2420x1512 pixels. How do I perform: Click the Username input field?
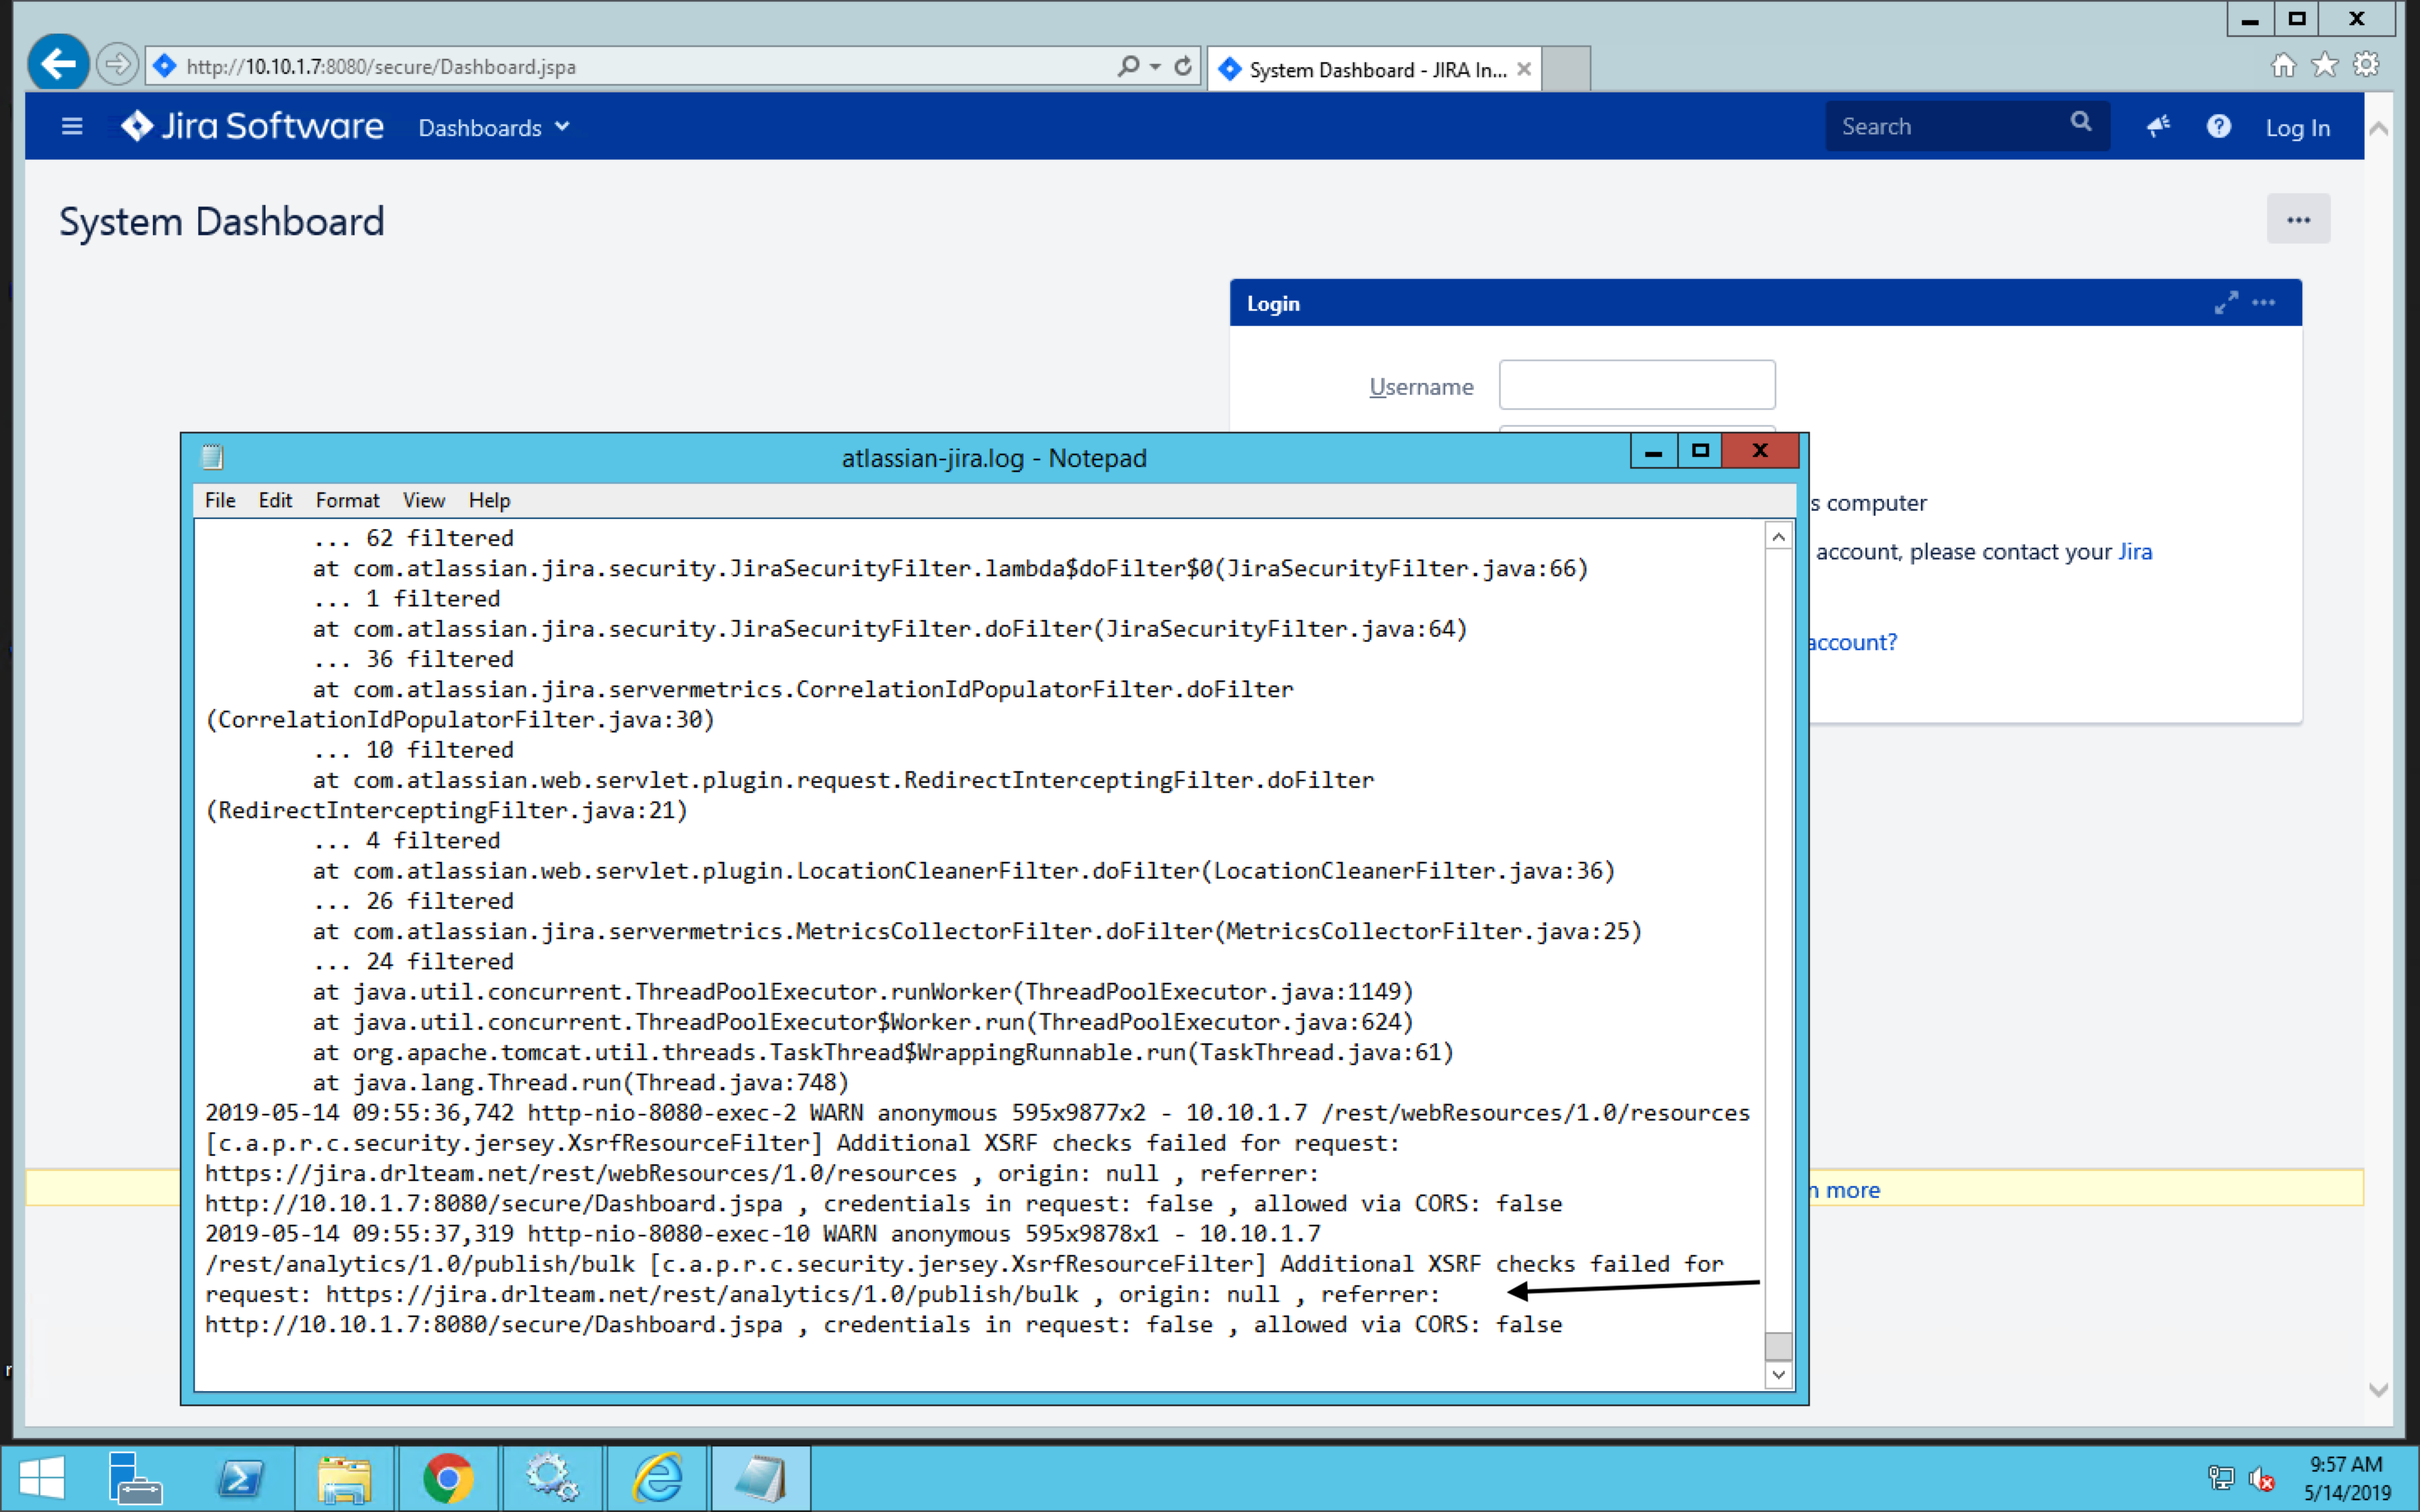pyautogui.click(x=1637, y=385)
